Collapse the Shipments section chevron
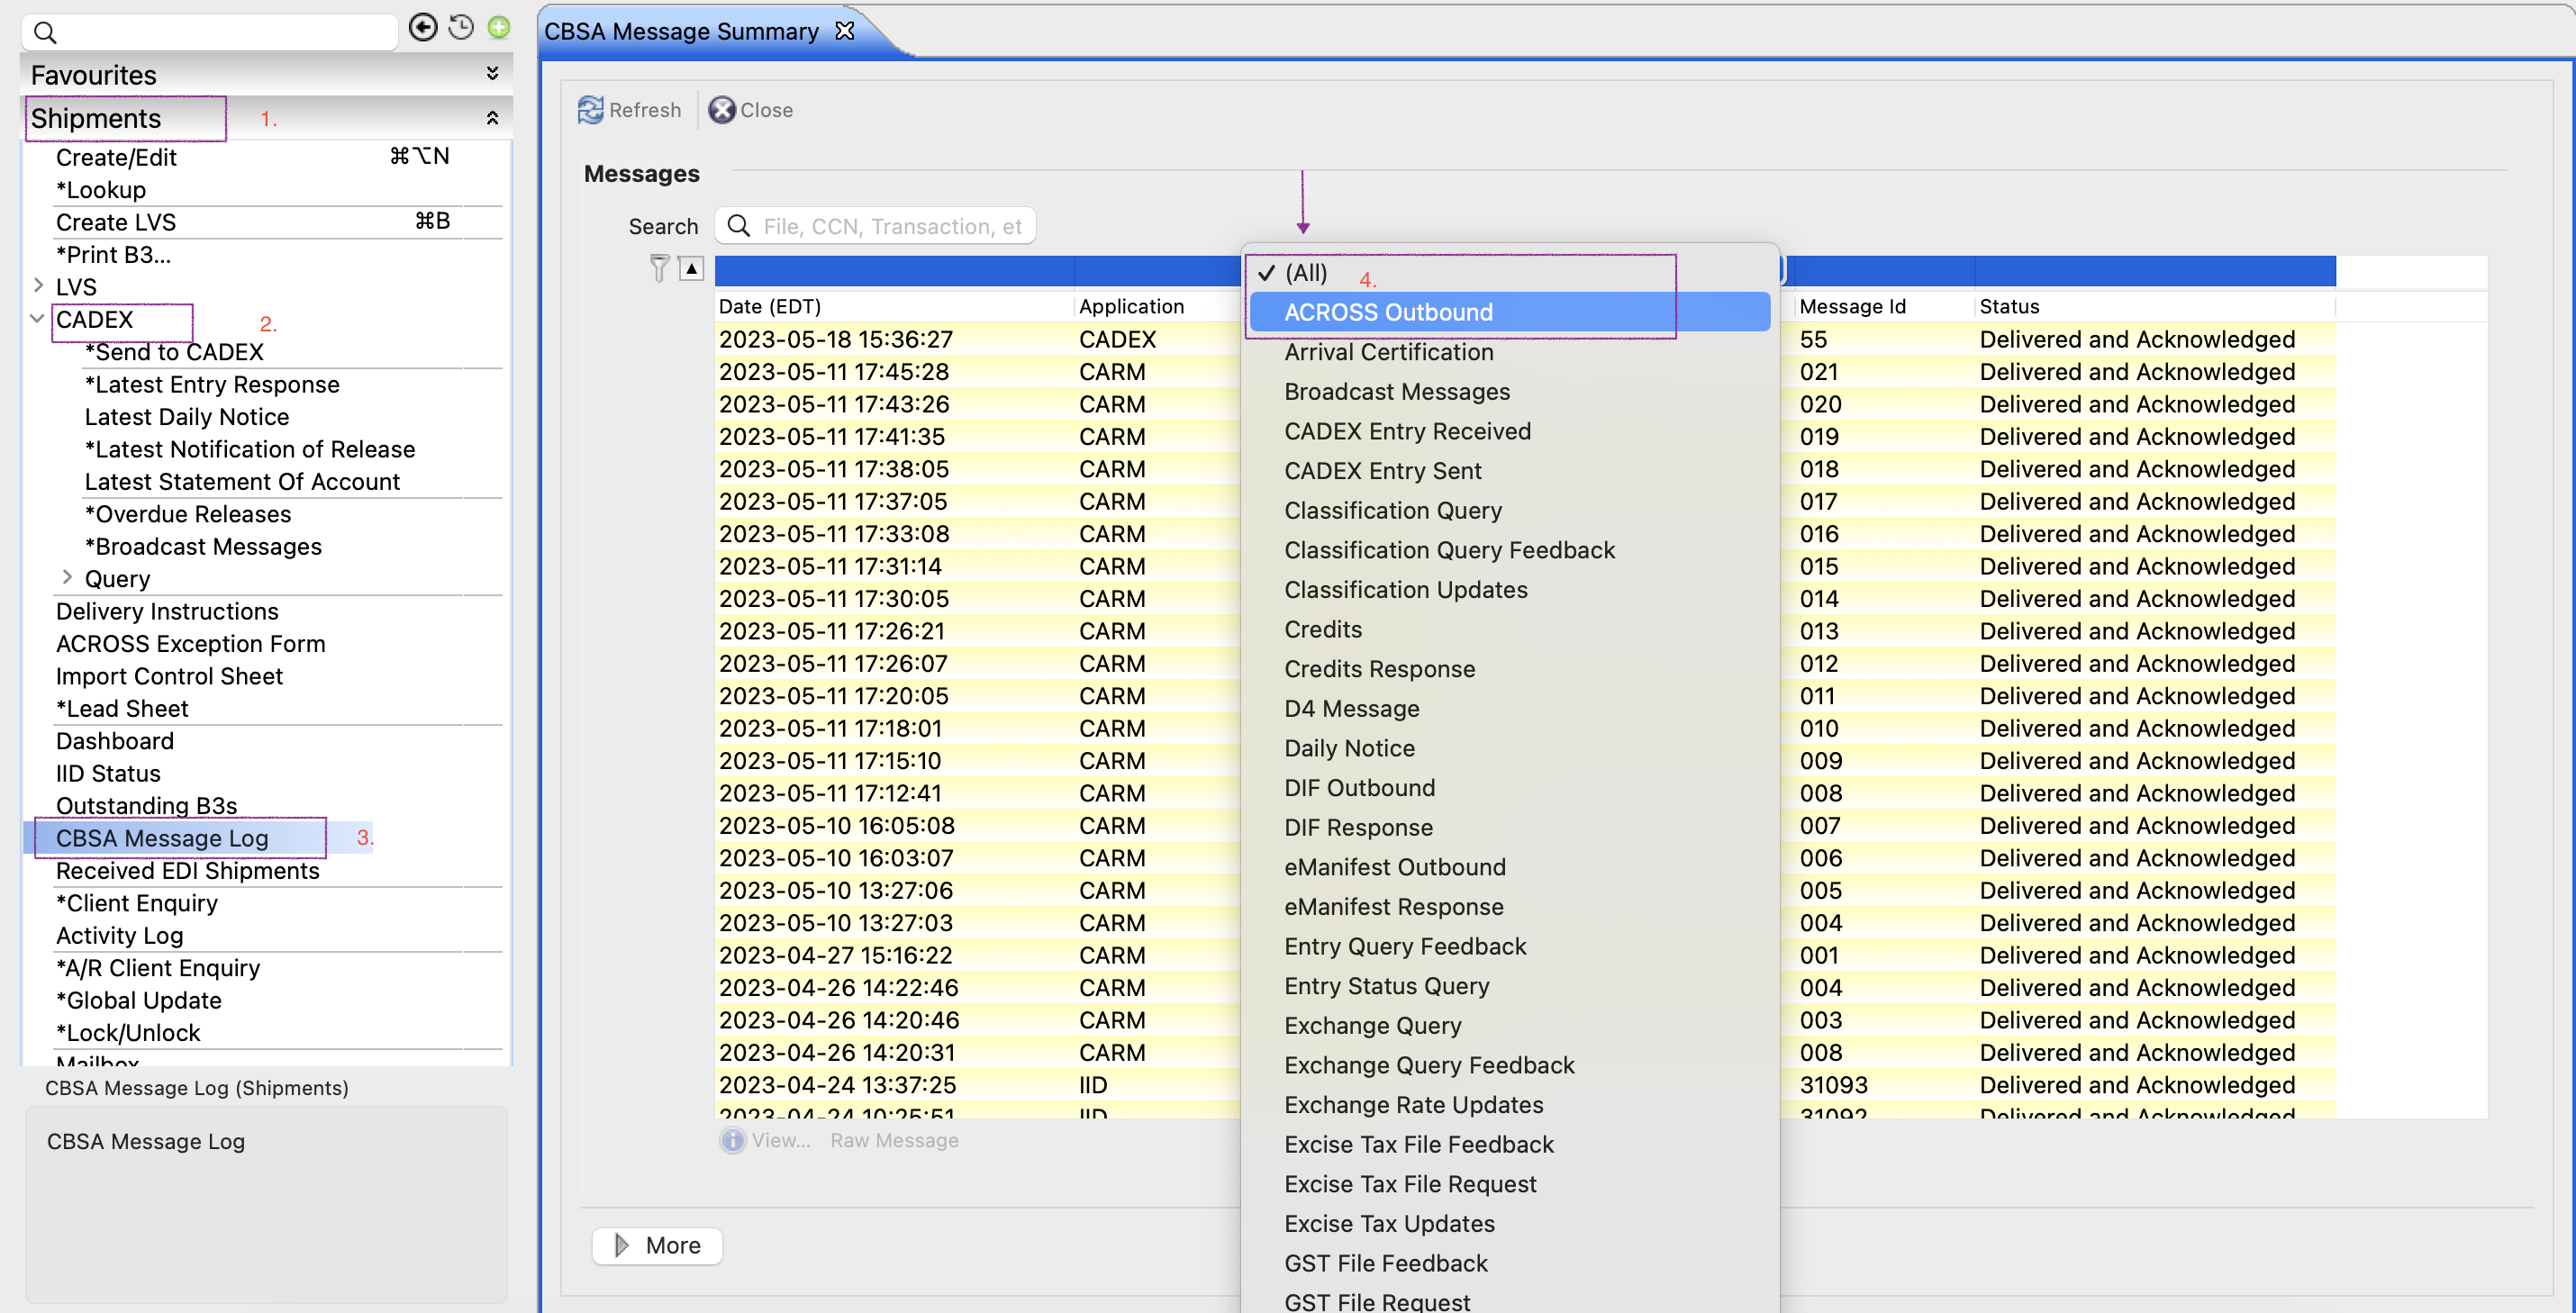Viewport: 2576px width, 1313px height. (x=492, y=118)
